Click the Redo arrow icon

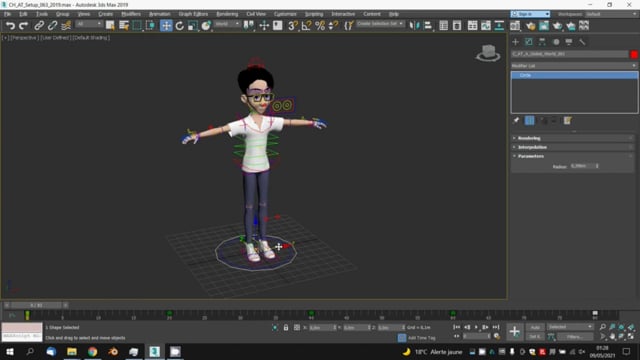point(23,26)
